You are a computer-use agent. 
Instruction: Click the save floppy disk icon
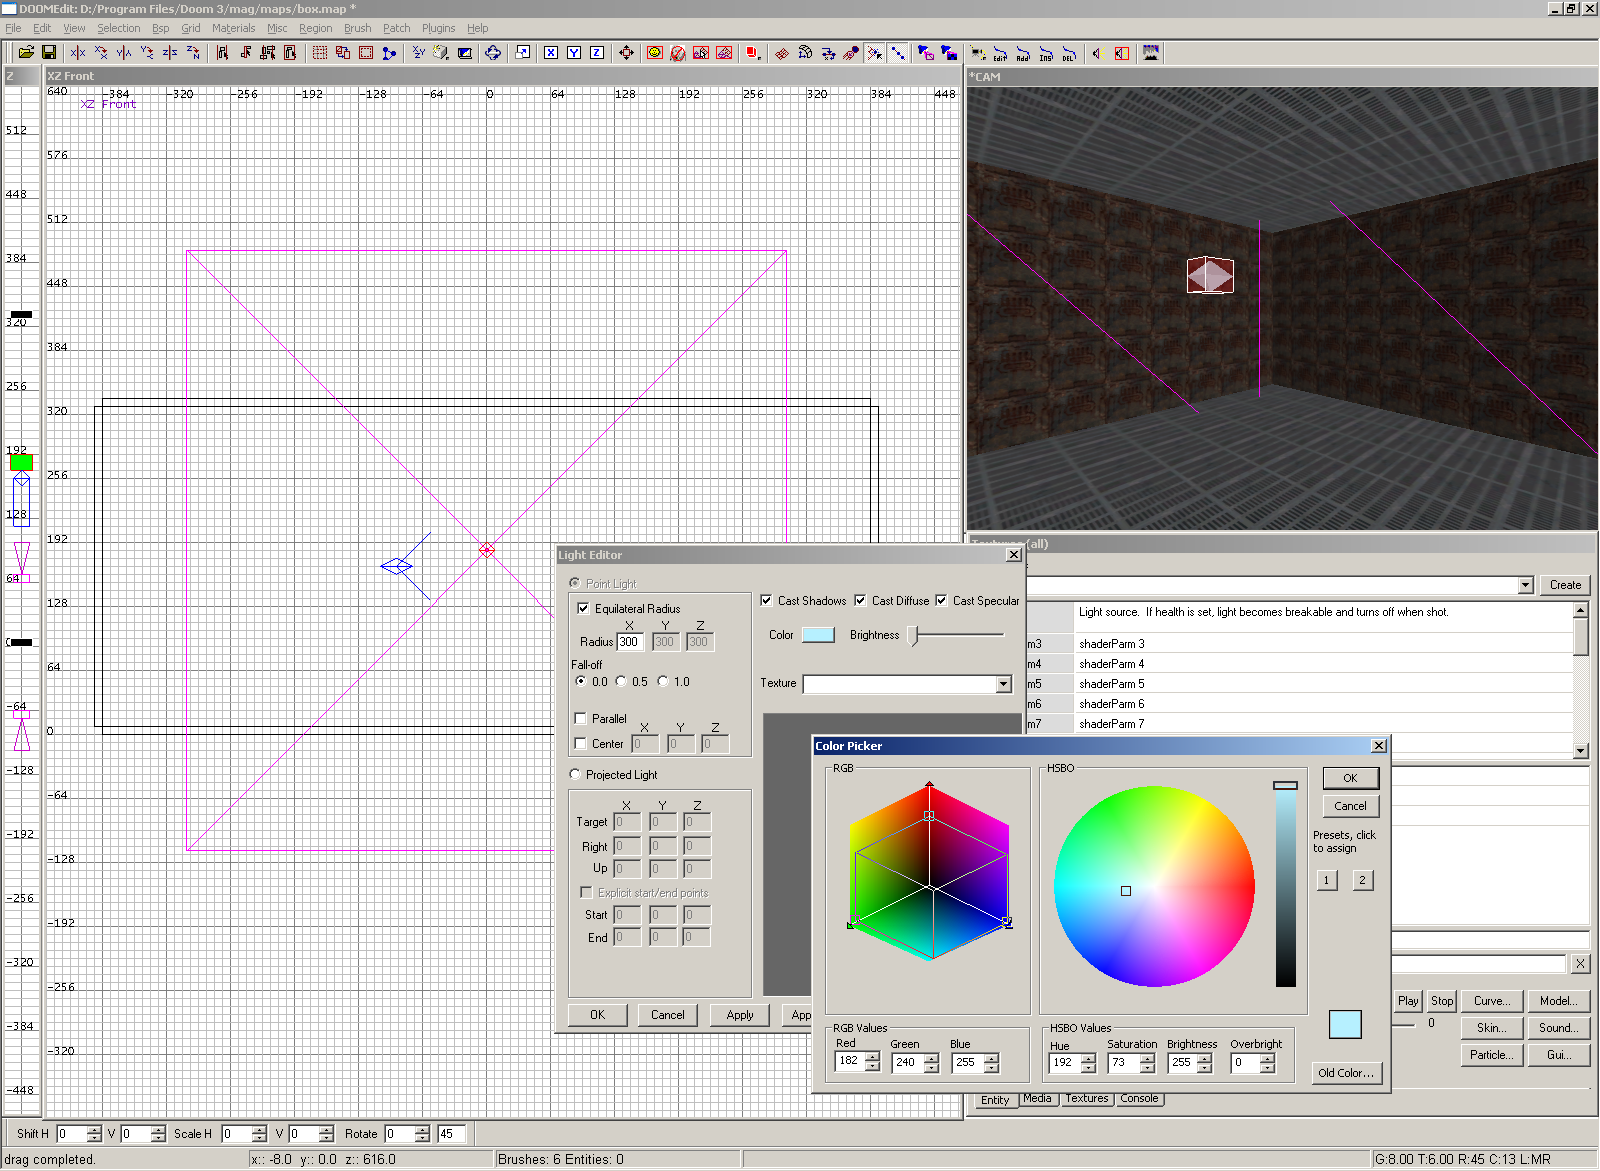pyautogui.click(x=48, y=53)
